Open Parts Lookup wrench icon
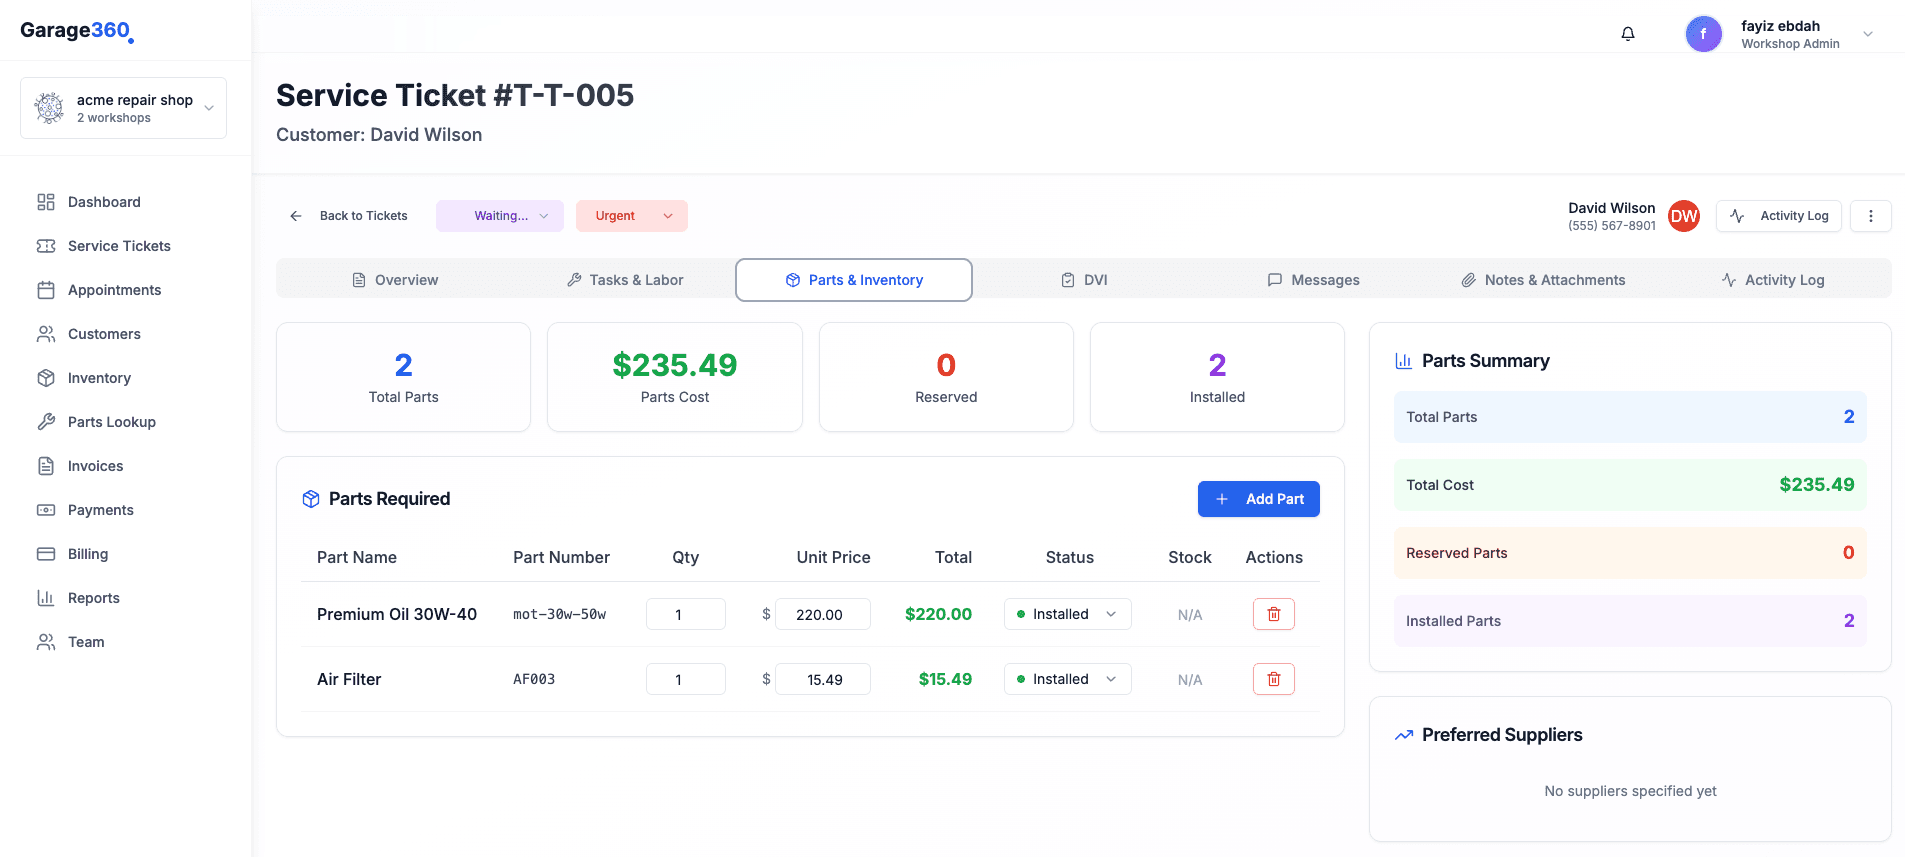This screenshot has width=1905, height=857. coord(46,422)
